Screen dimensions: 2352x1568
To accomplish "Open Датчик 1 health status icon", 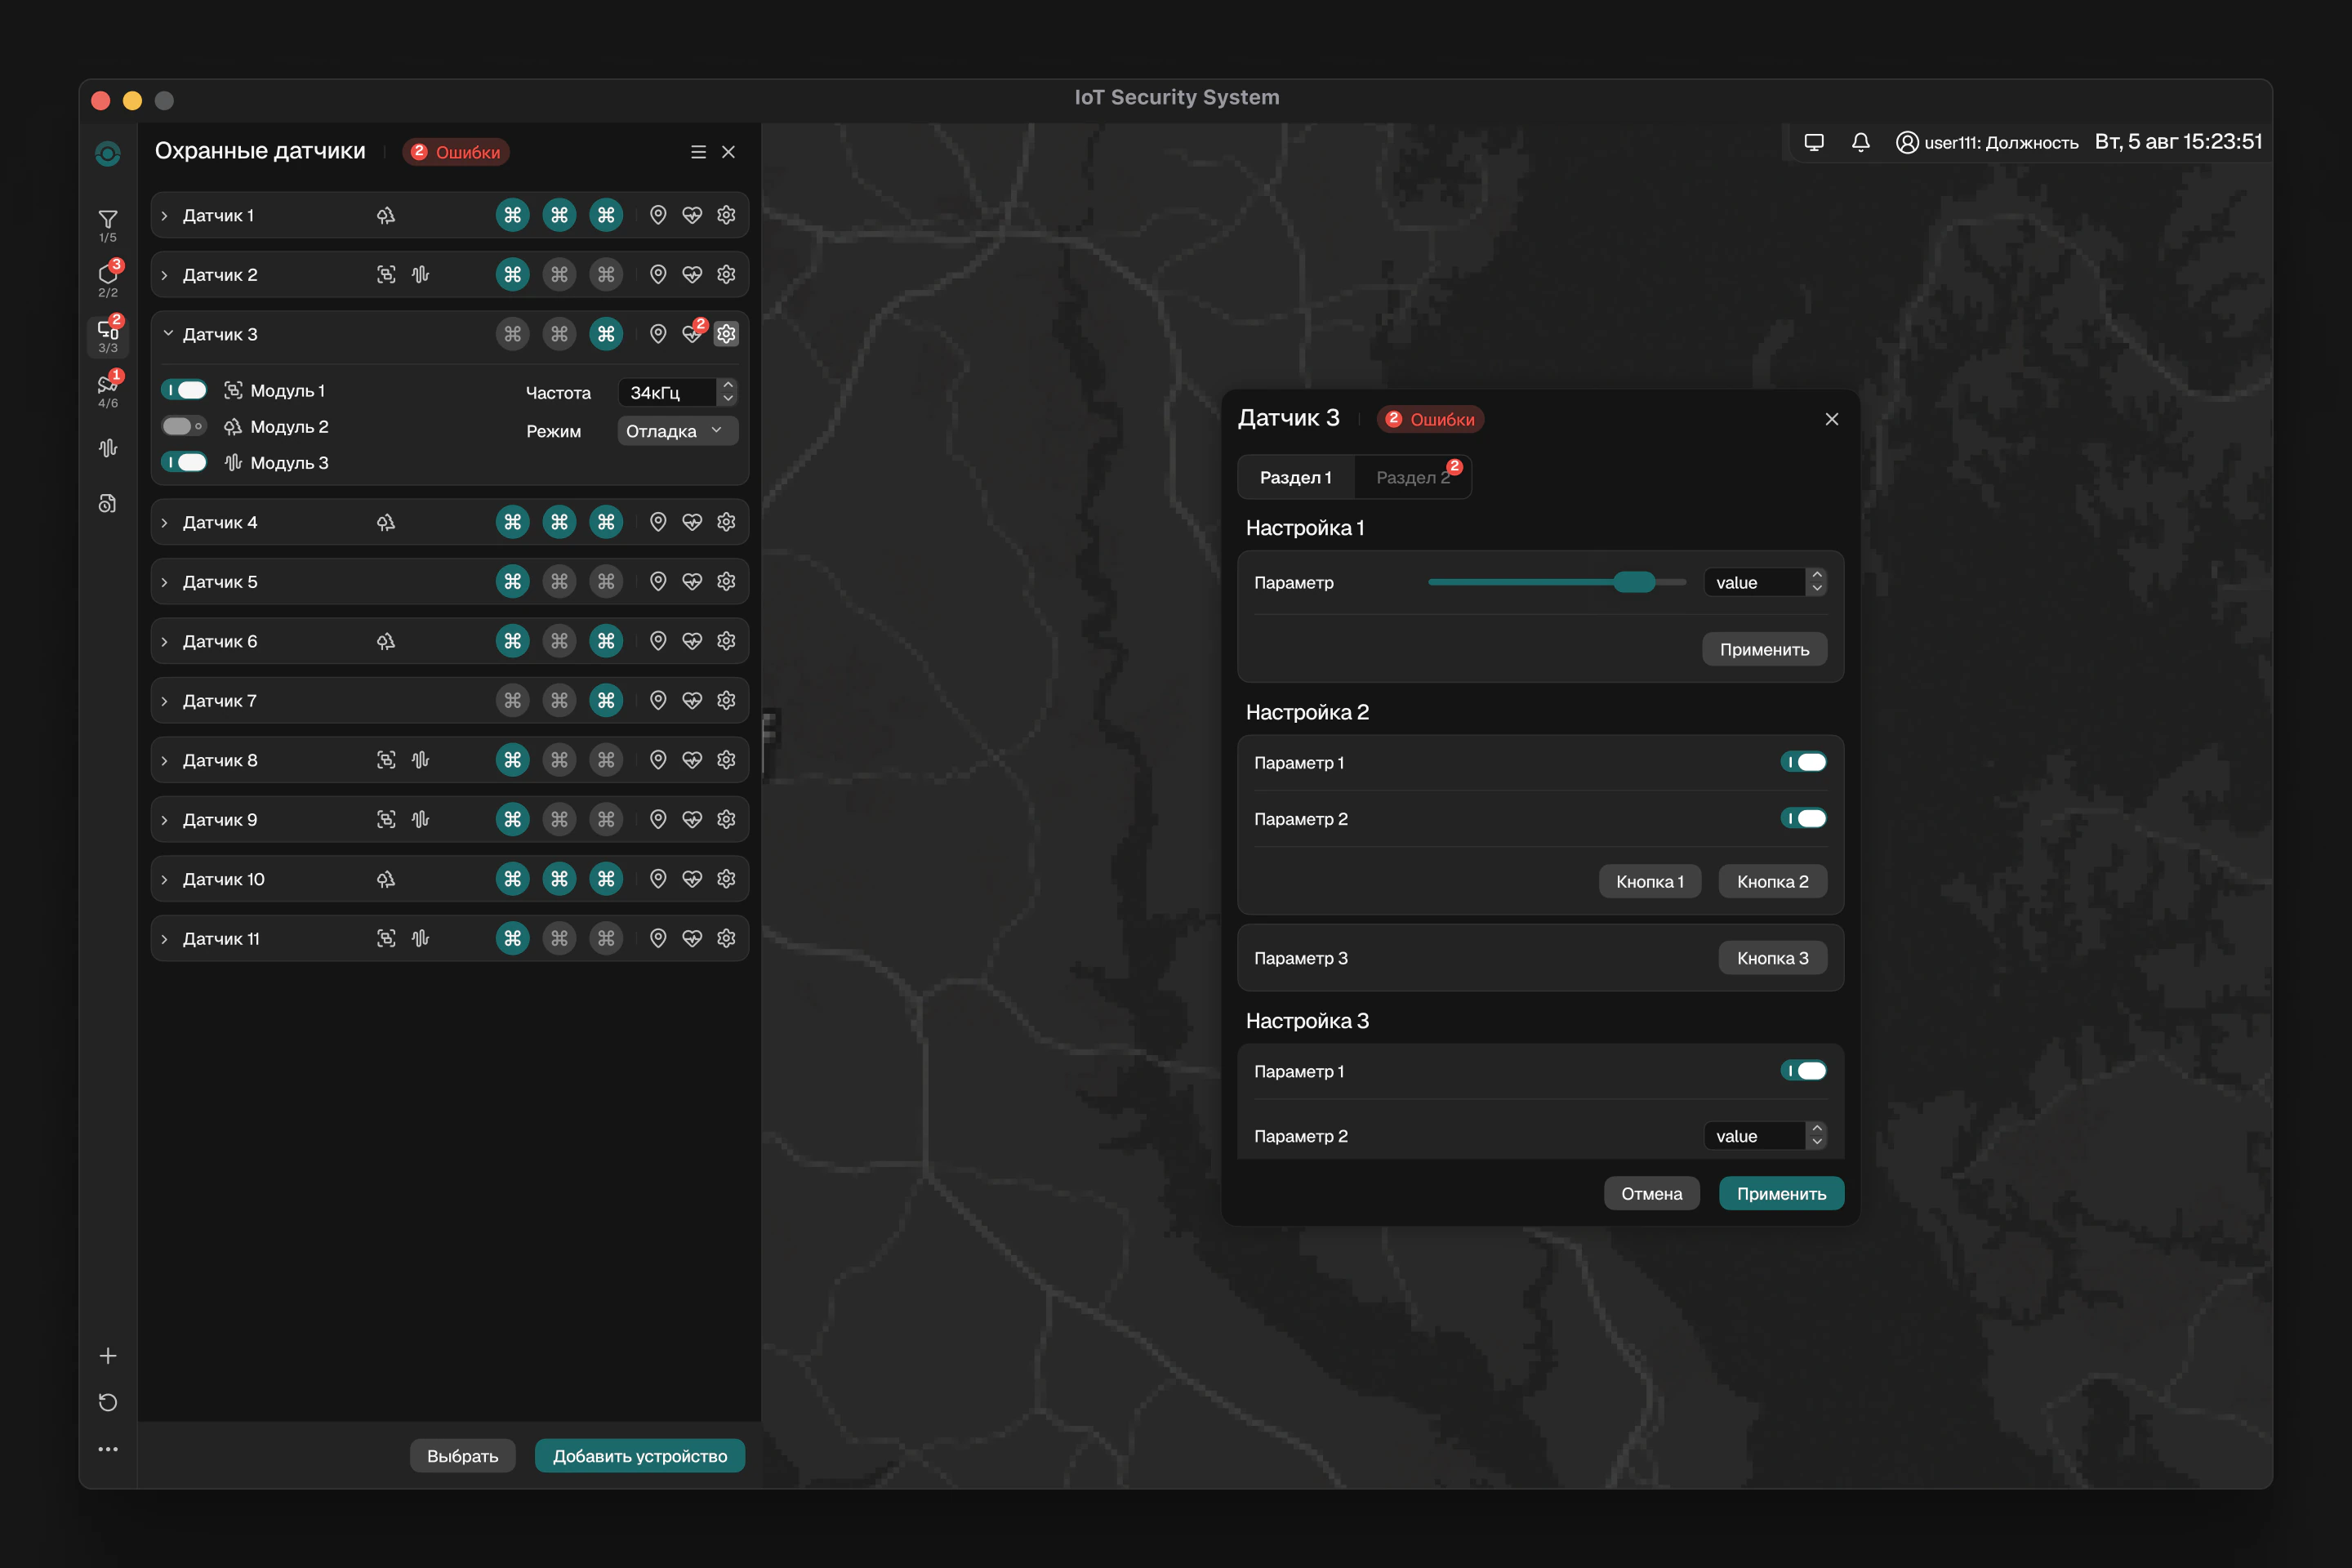I will 692,215.
